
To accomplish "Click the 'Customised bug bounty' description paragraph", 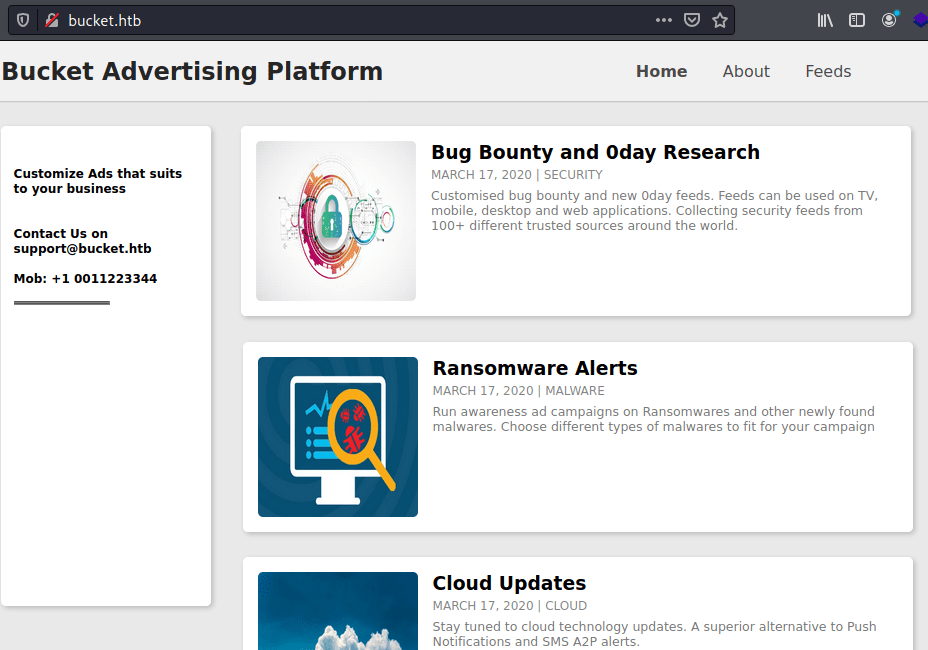I will coord(655,211).
